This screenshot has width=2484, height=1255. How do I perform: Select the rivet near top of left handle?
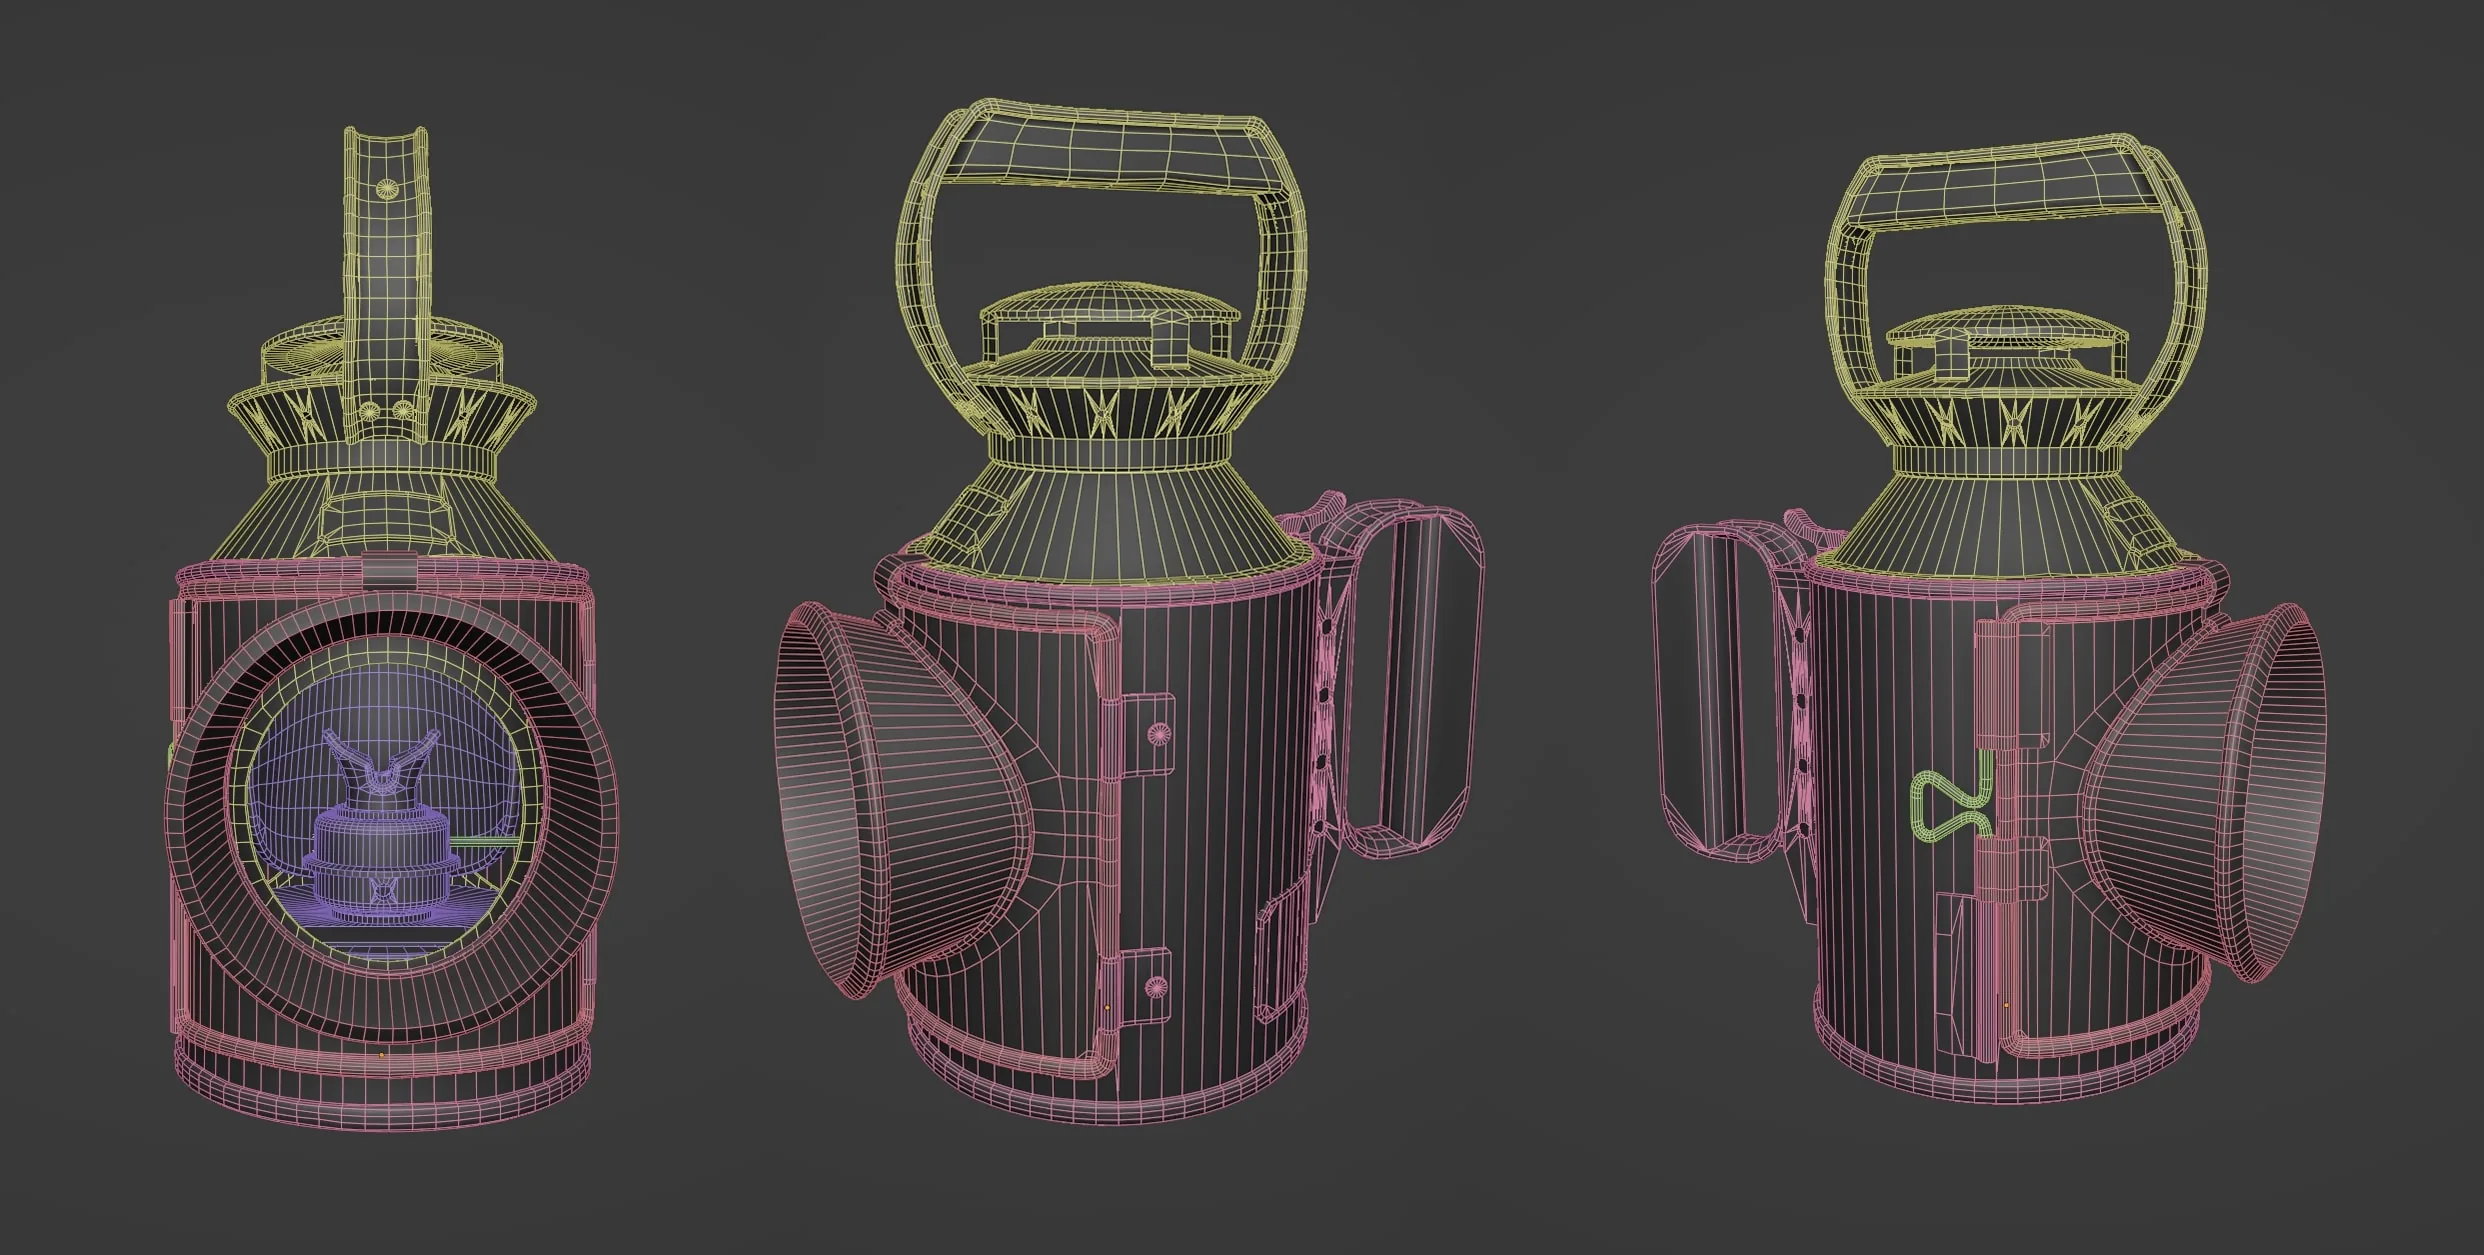[x=385, y=188]
